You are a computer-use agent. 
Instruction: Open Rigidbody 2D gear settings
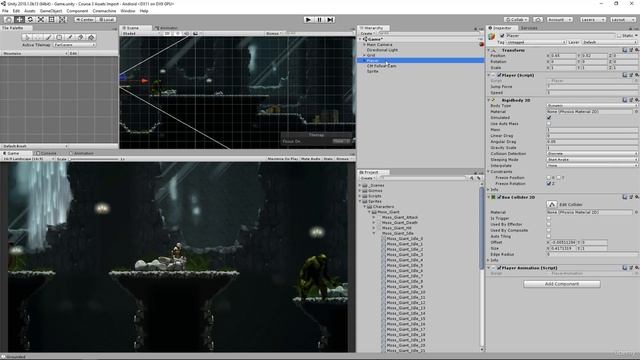[x=636, y=100]
